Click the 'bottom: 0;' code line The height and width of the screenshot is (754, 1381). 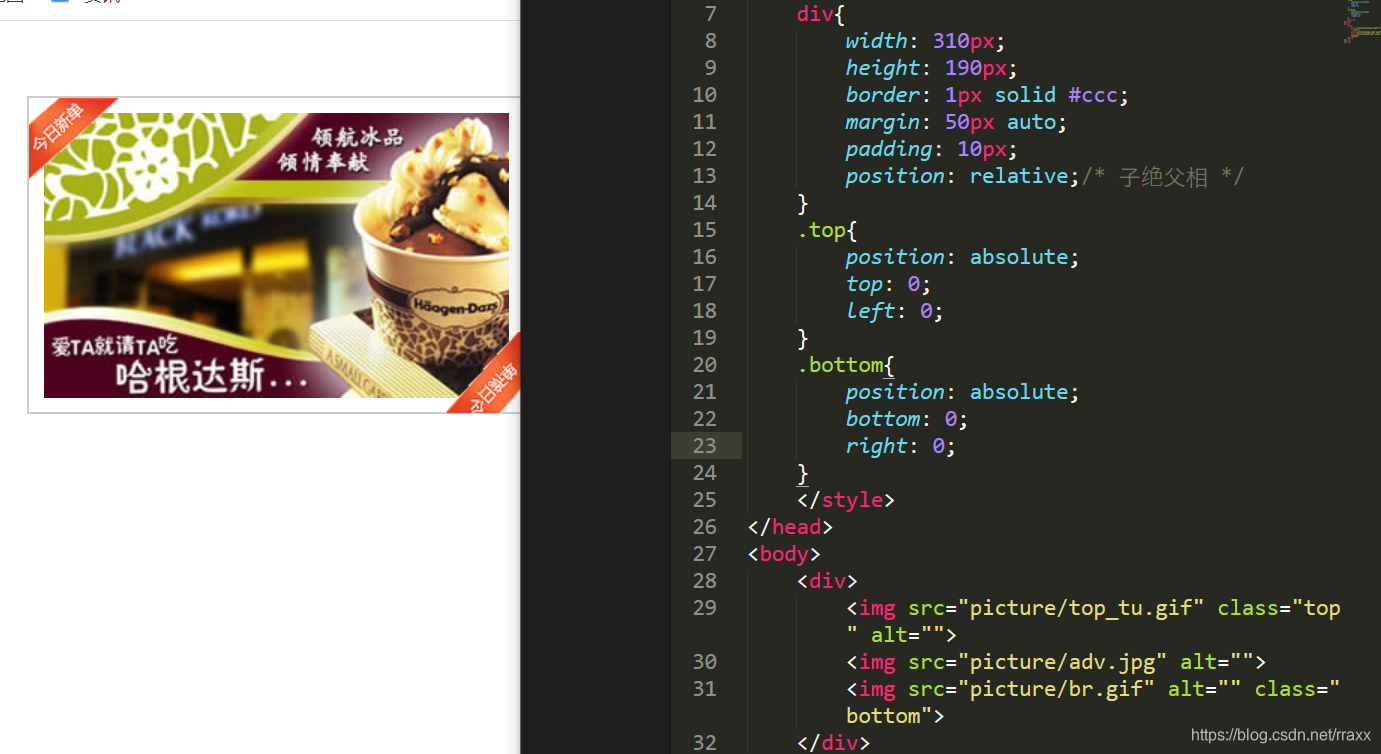point(907,419)
